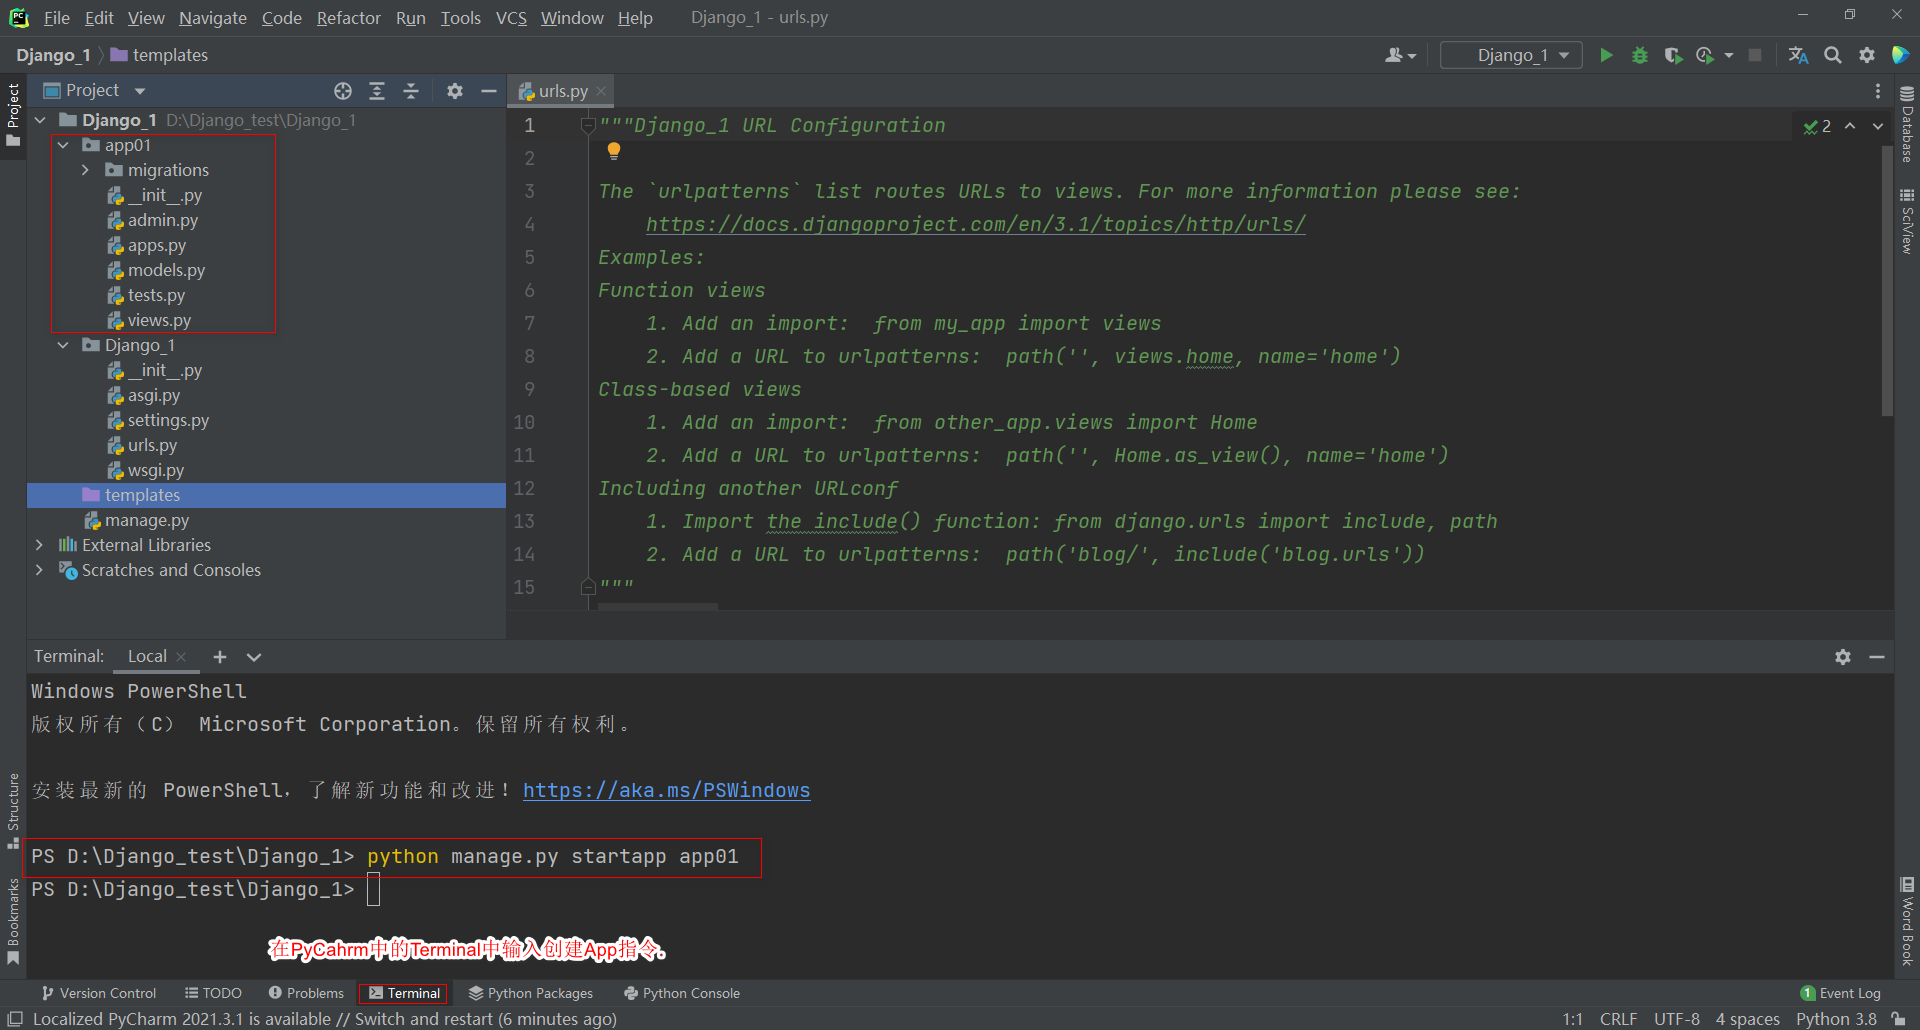Start debugging with the bug icon

click(x=1640, y=55)
